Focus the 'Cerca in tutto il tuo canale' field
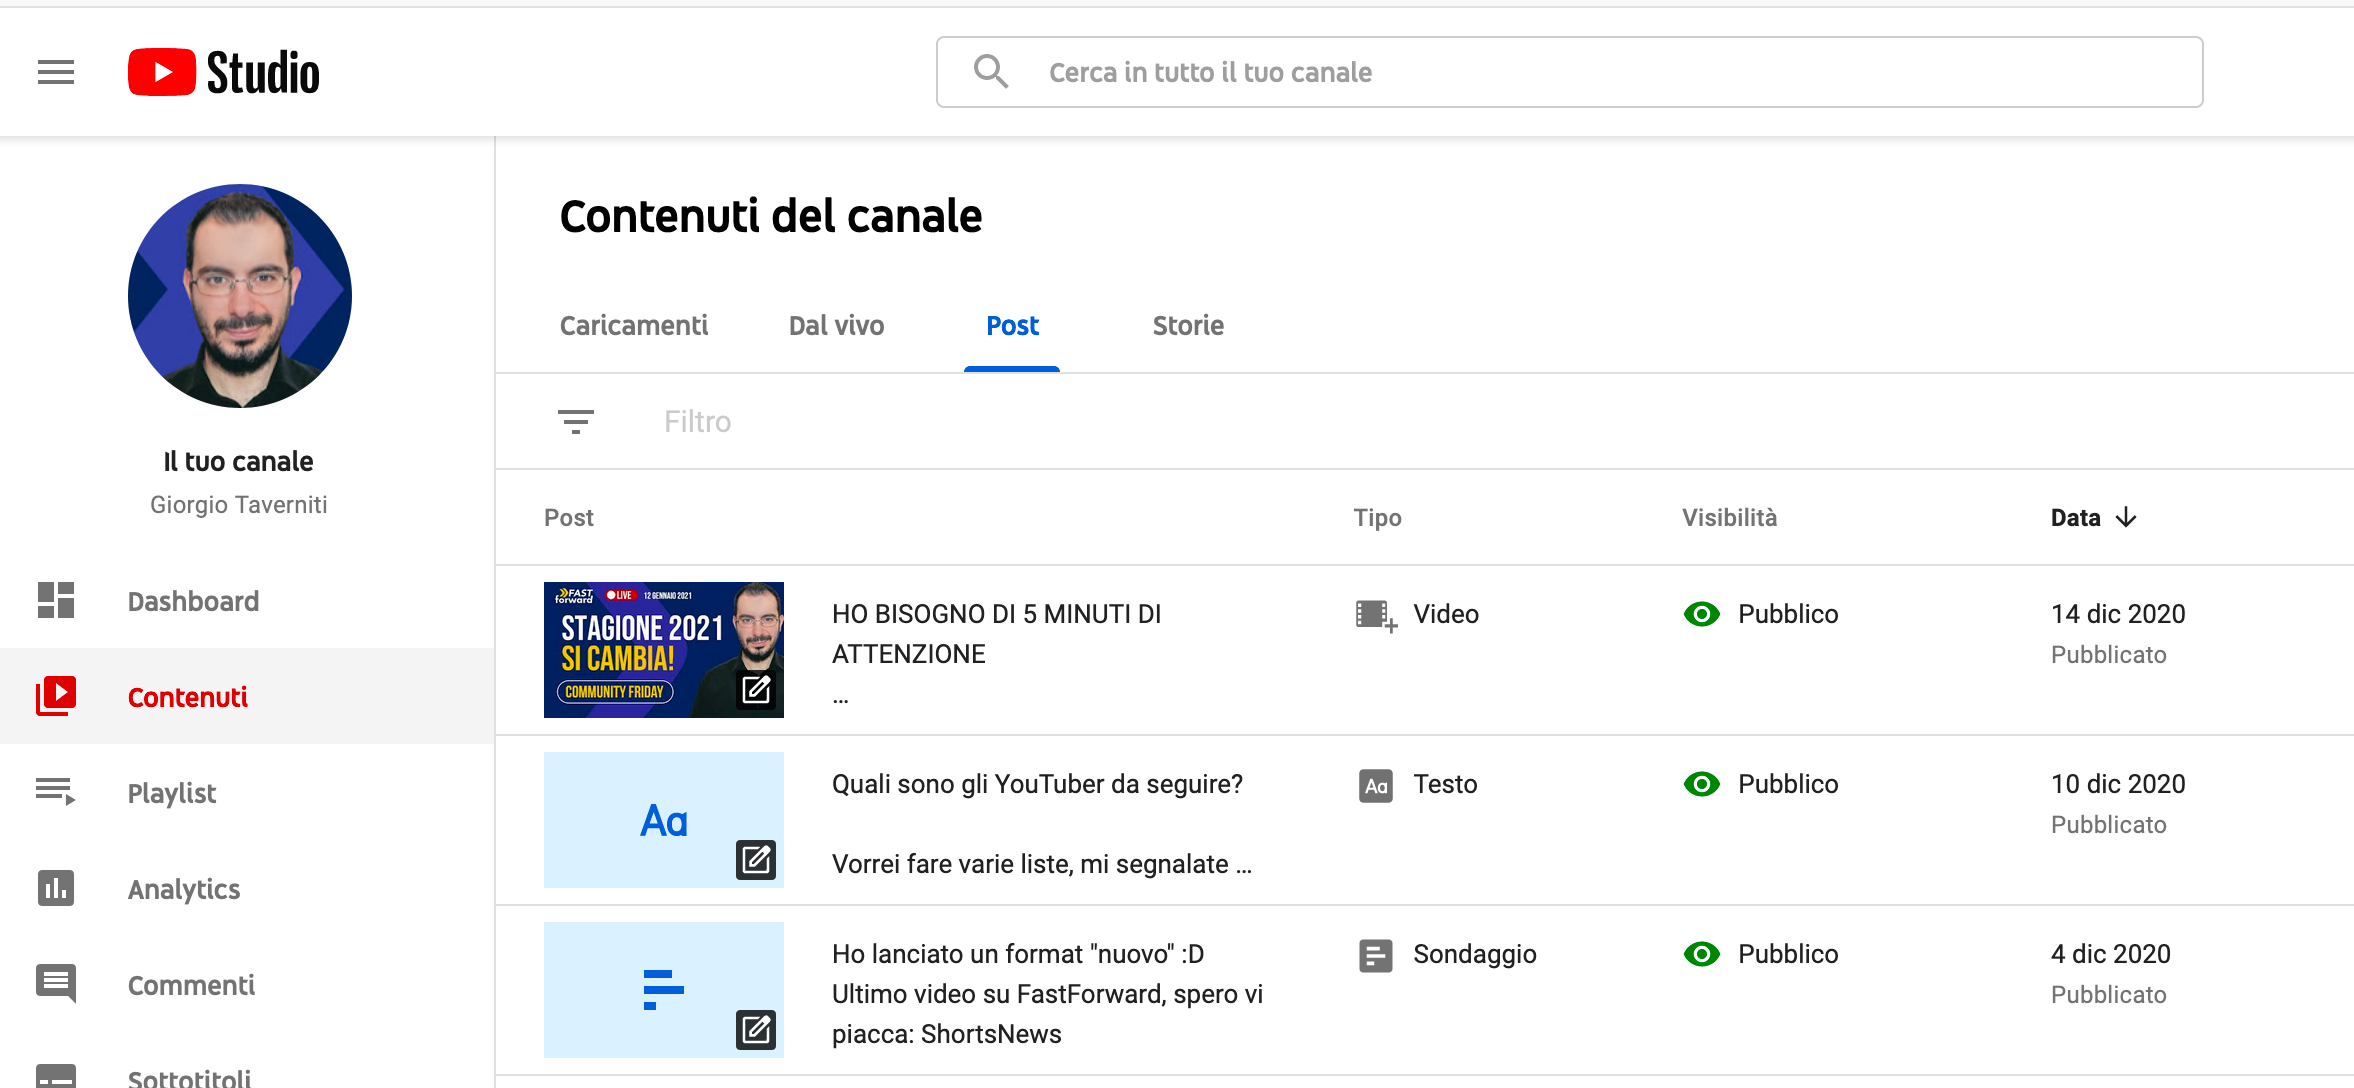 coord(1570,72)
